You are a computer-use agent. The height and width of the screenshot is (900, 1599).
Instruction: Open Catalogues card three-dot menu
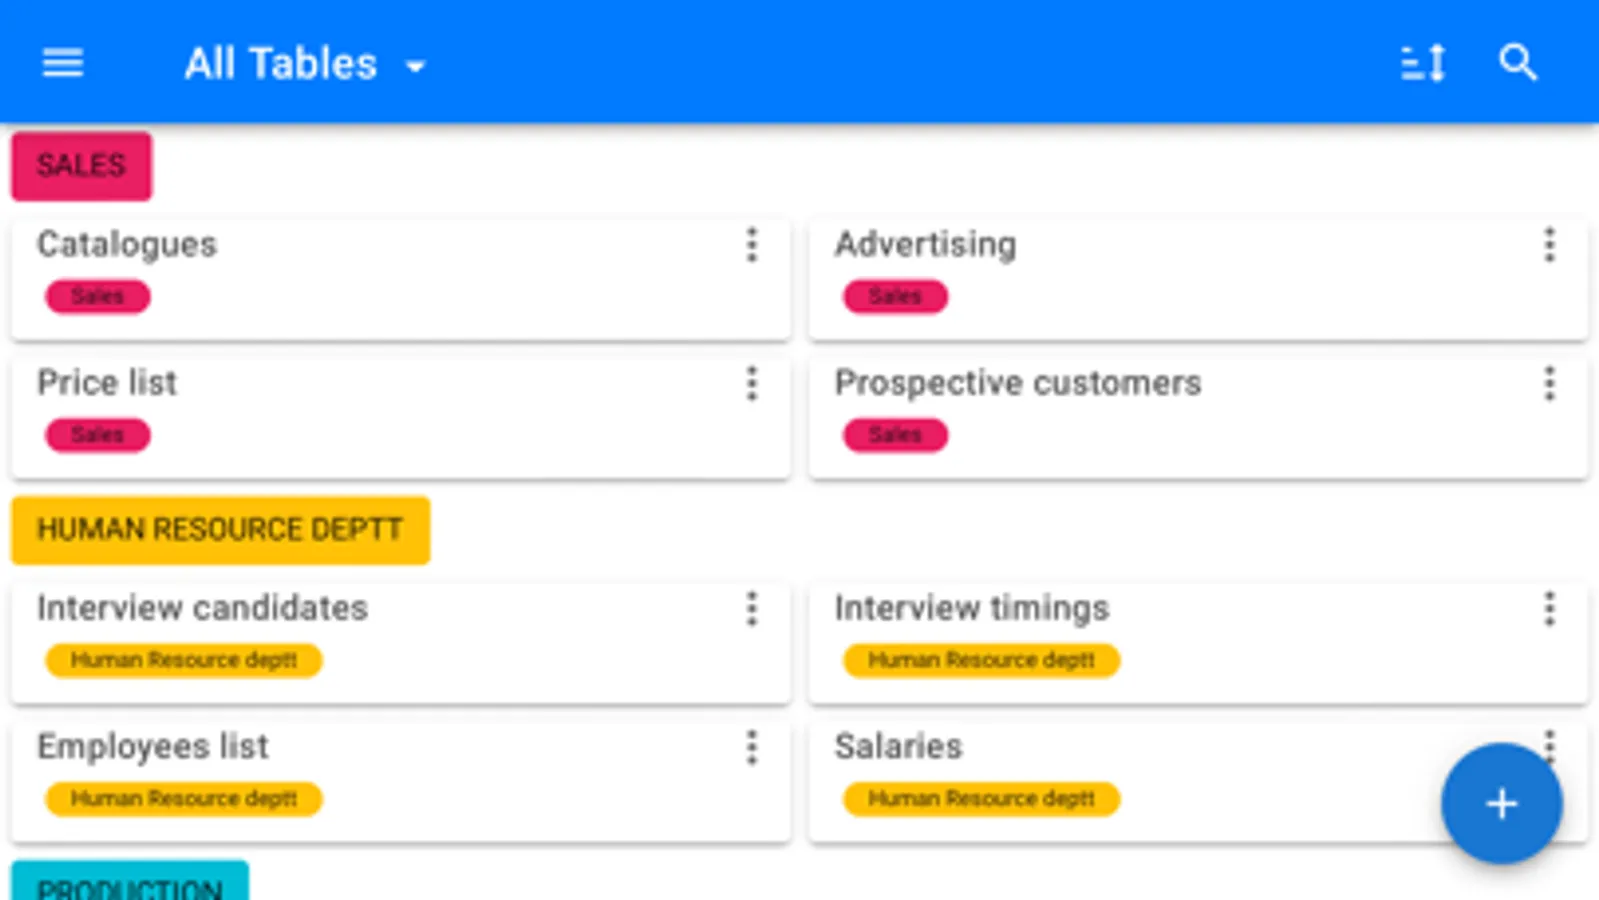752,245
